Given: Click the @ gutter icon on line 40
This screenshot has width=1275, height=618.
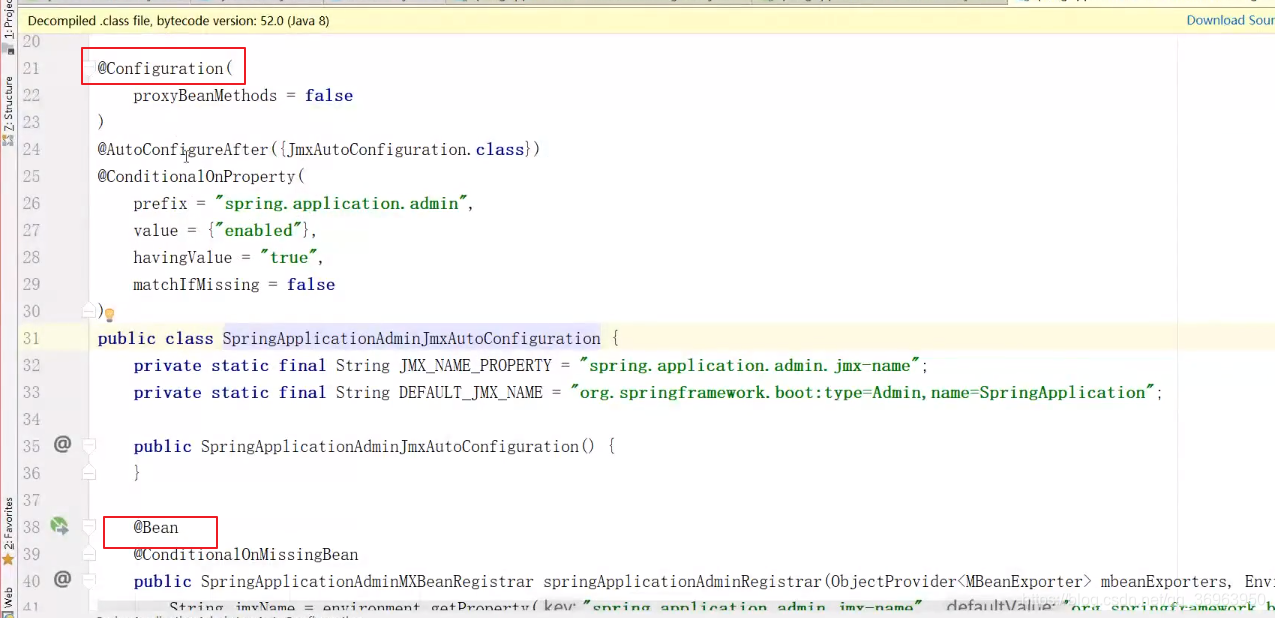Looking at the screenshot, I should coord(62,579).
